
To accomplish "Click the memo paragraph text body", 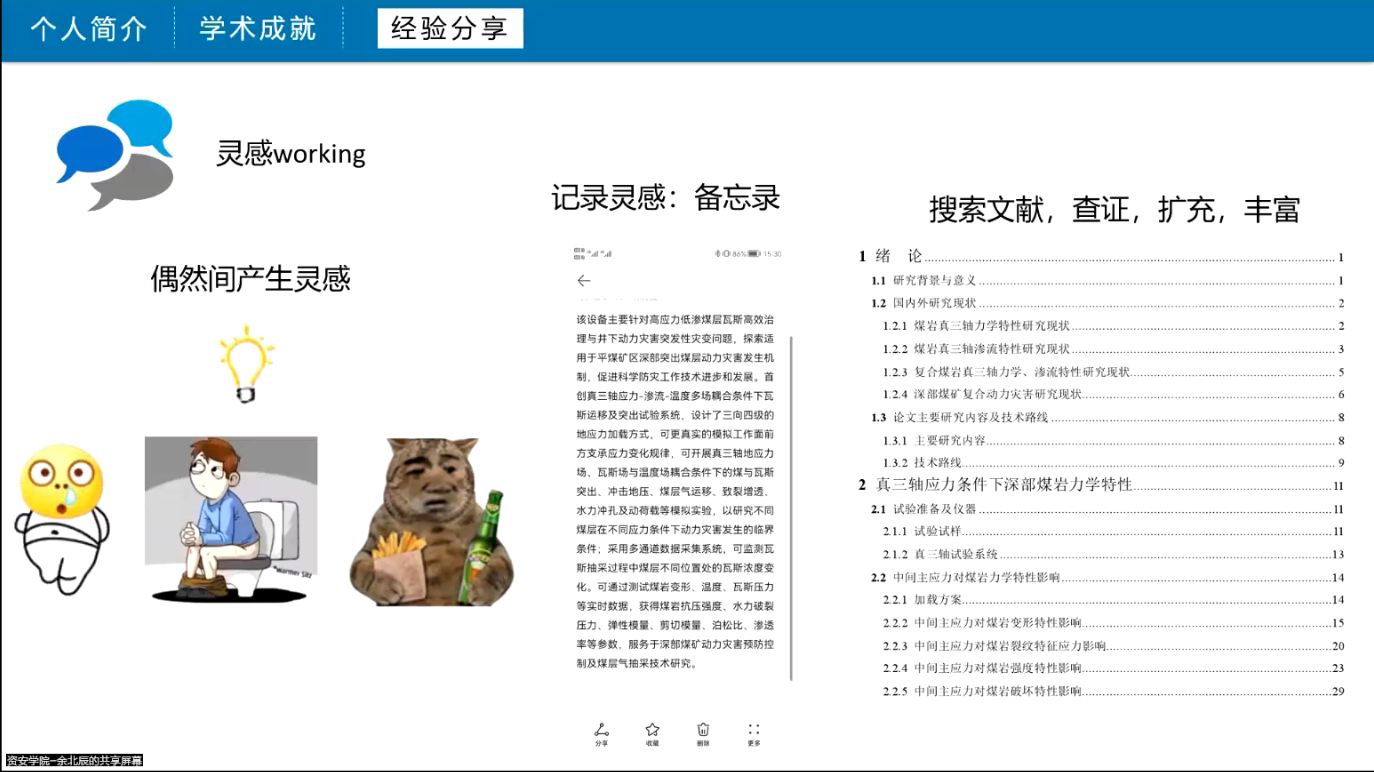I will point(676,491).
